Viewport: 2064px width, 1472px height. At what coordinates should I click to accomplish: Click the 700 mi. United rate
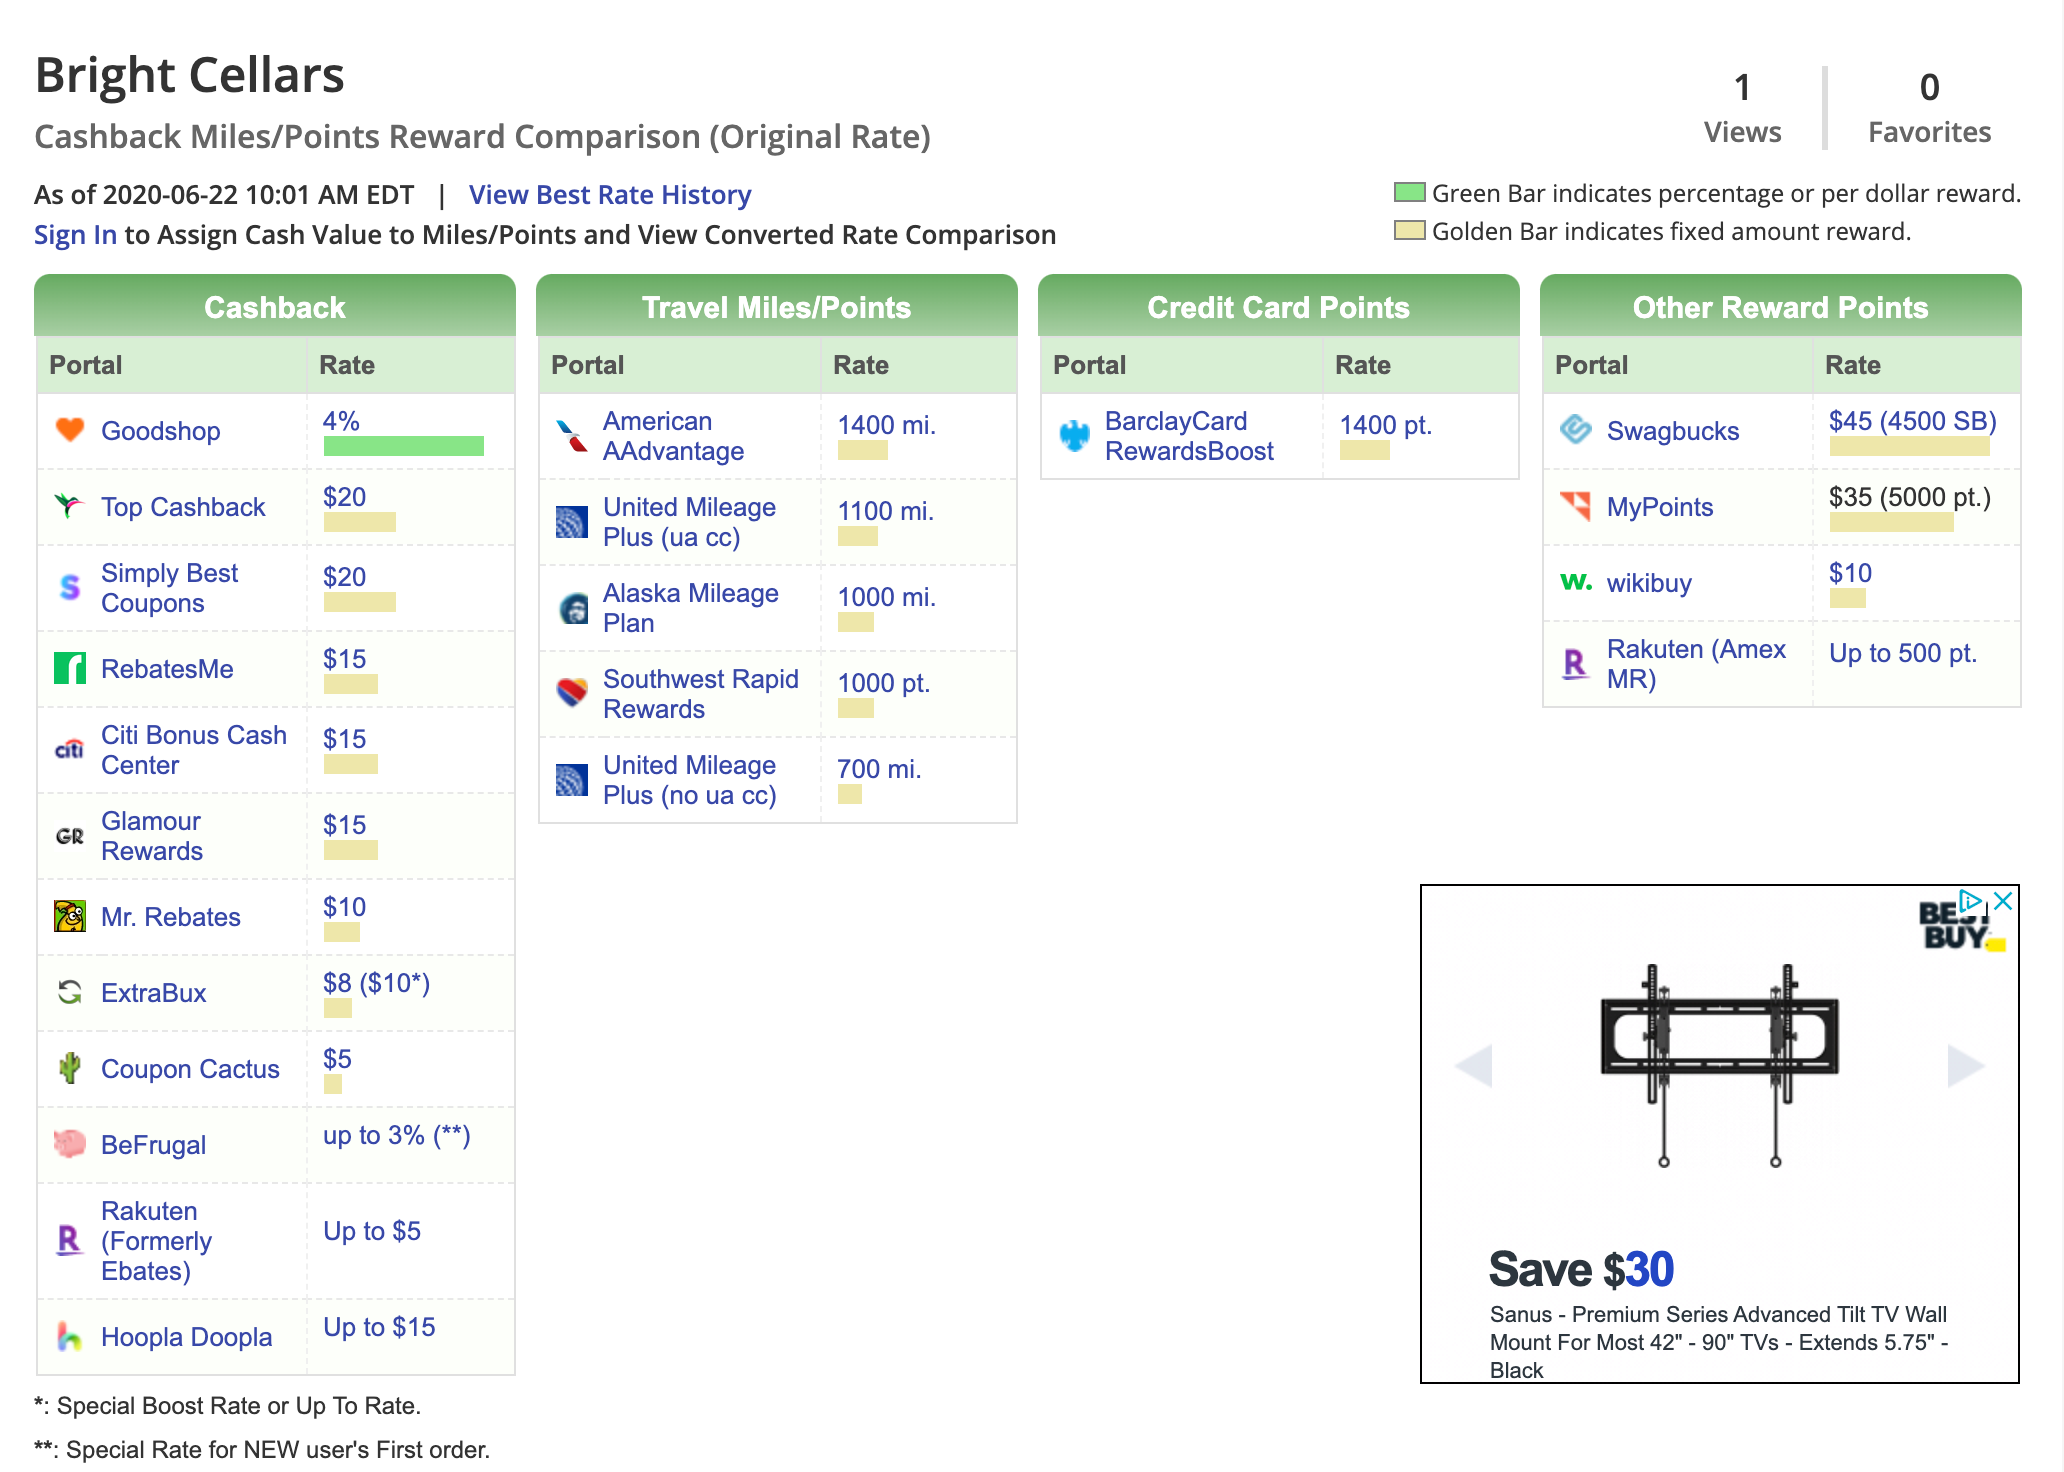coord(879,769)
